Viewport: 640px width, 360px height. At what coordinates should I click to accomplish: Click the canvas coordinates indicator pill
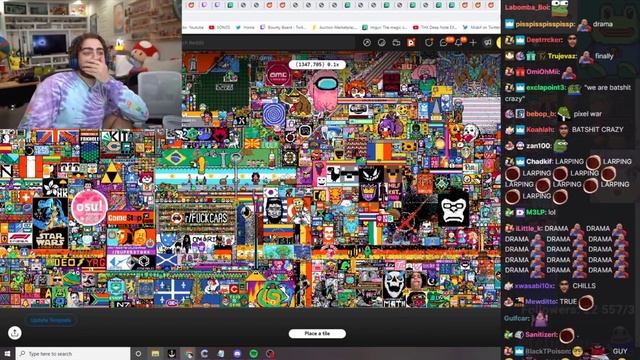coord(317,64)
